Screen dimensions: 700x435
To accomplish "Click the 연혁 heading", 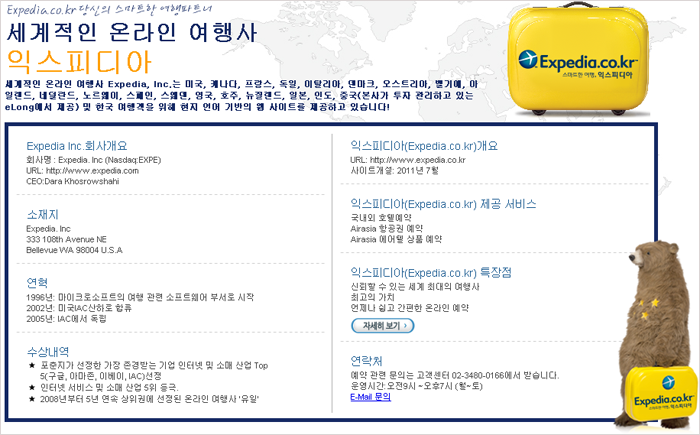I will pos(37,283).
